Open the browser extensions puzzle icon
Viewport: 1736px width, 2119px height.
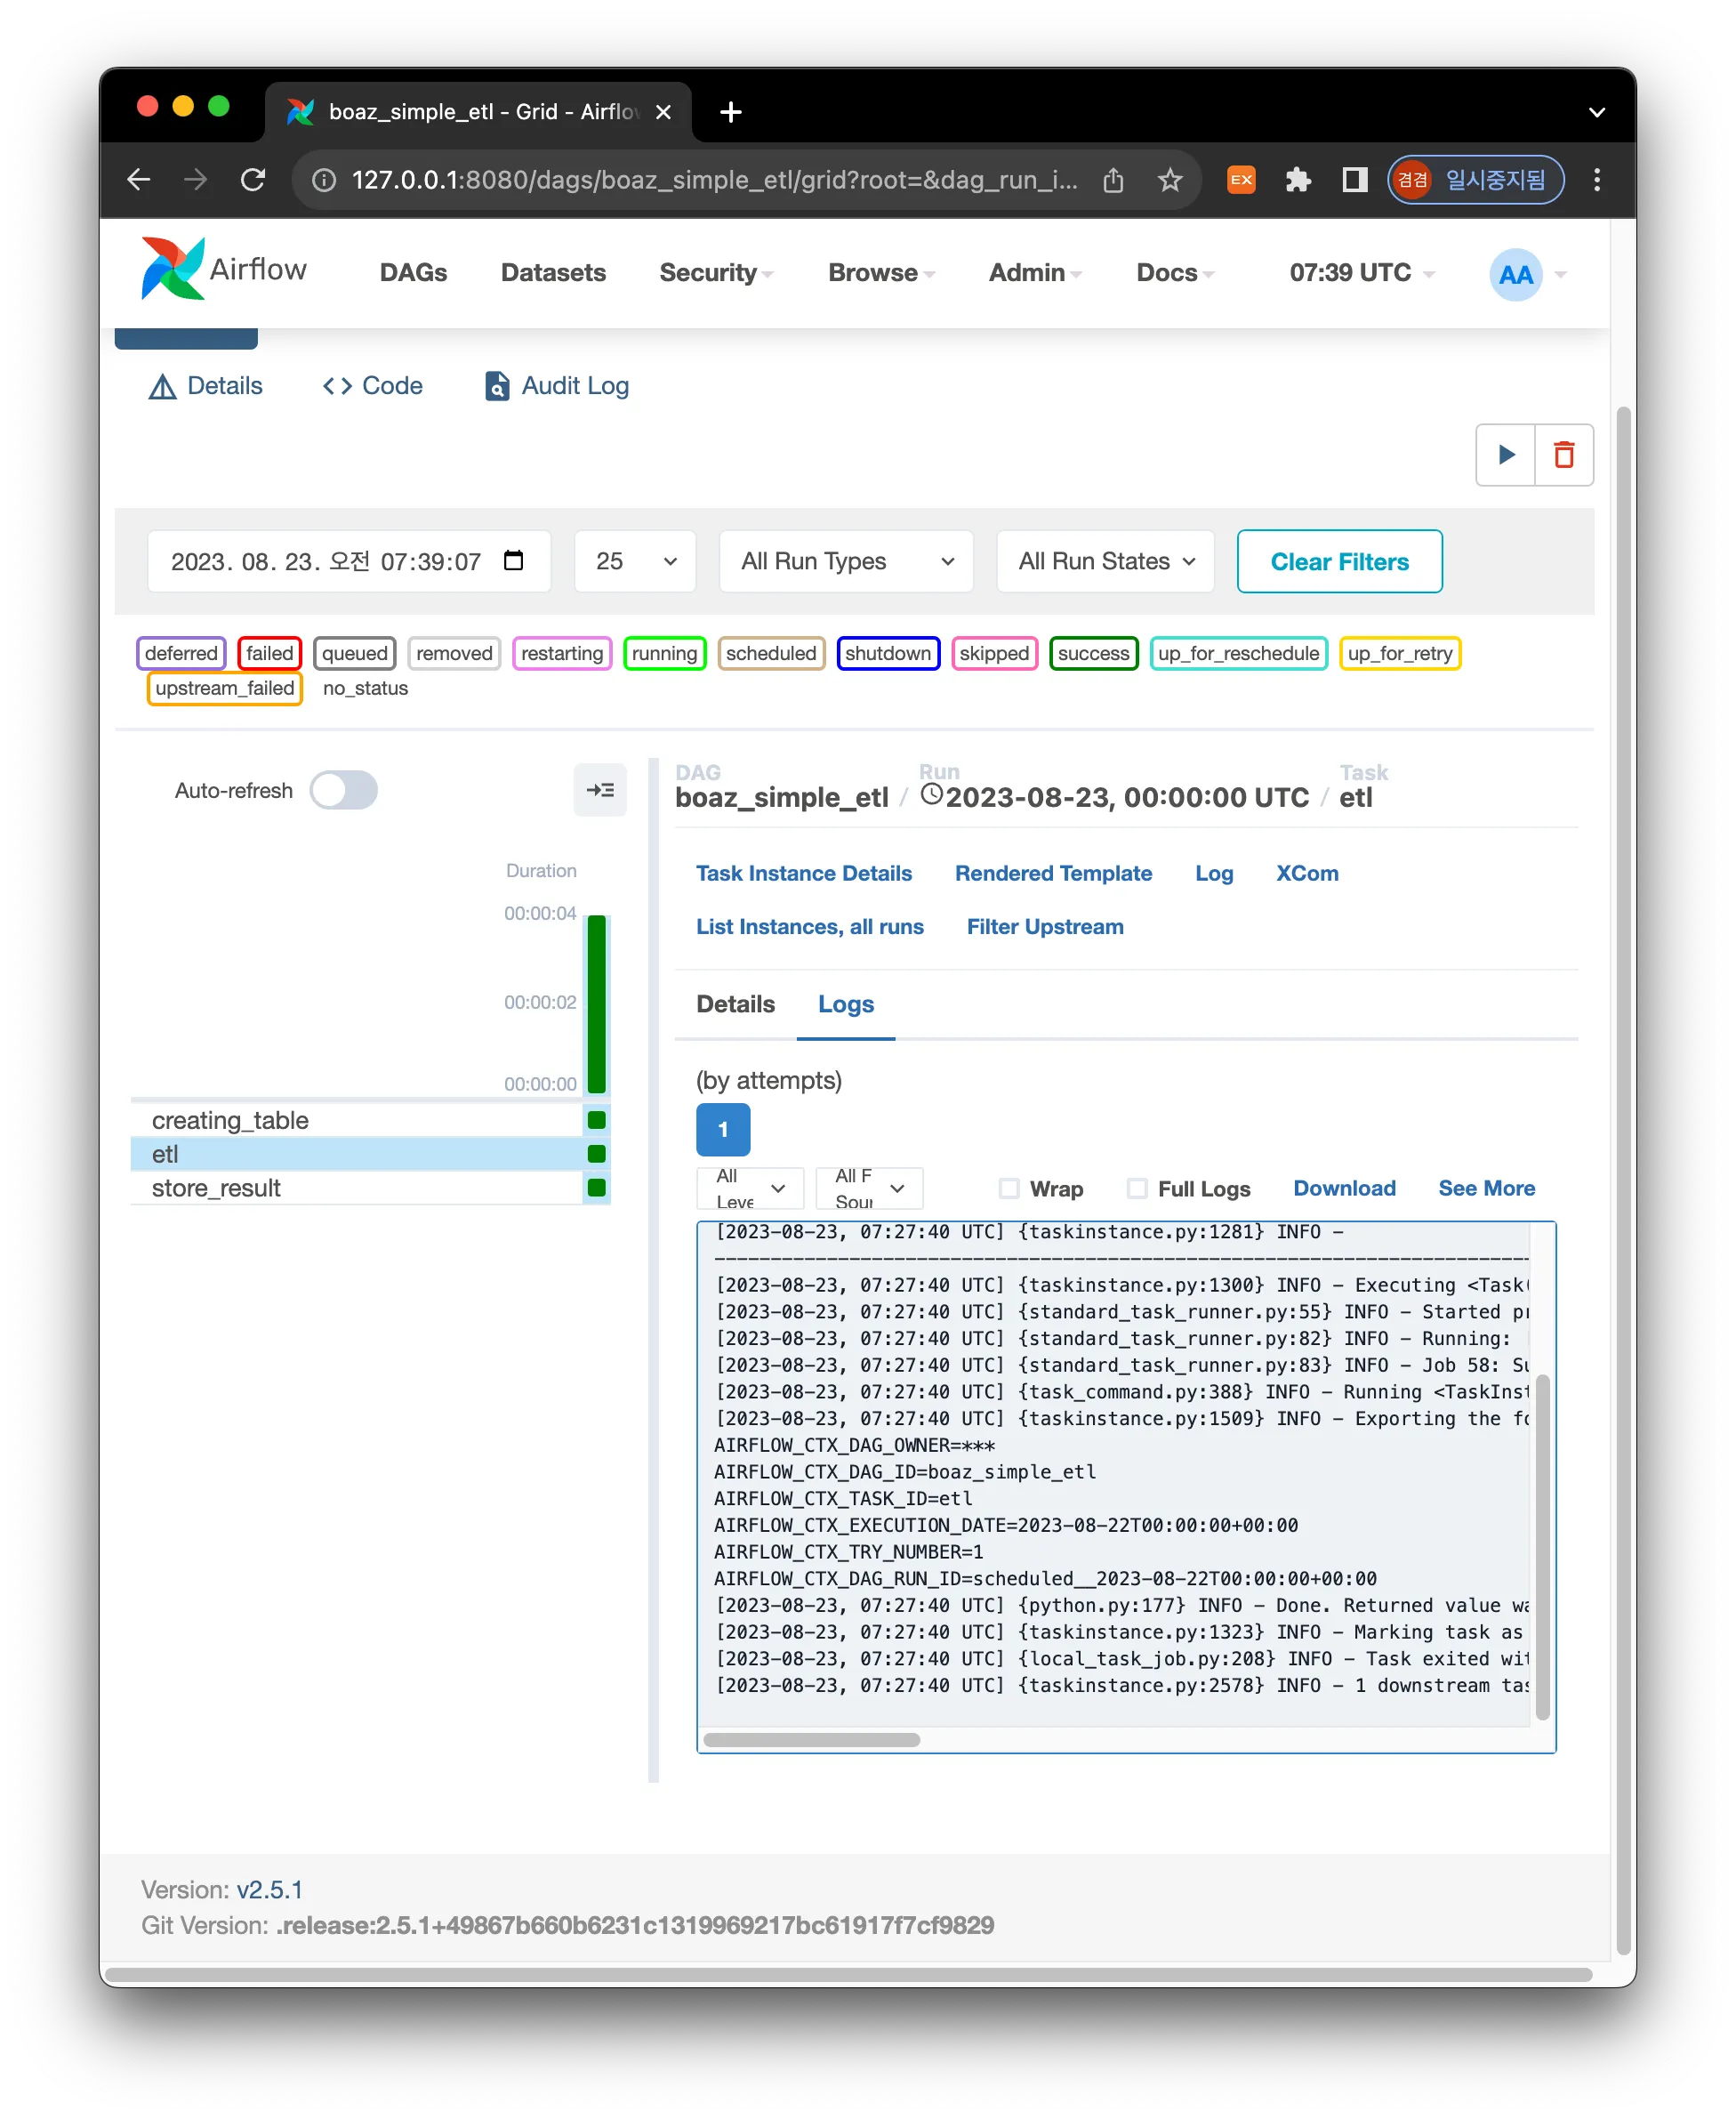coord(1297,180)
